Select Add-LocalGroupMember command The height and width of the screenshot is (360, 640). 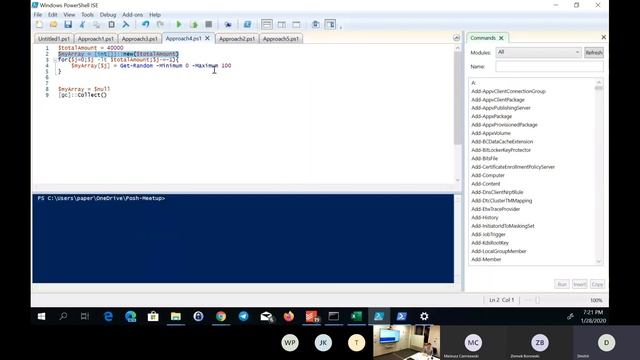pyautogui.click(x=499, y=251)
